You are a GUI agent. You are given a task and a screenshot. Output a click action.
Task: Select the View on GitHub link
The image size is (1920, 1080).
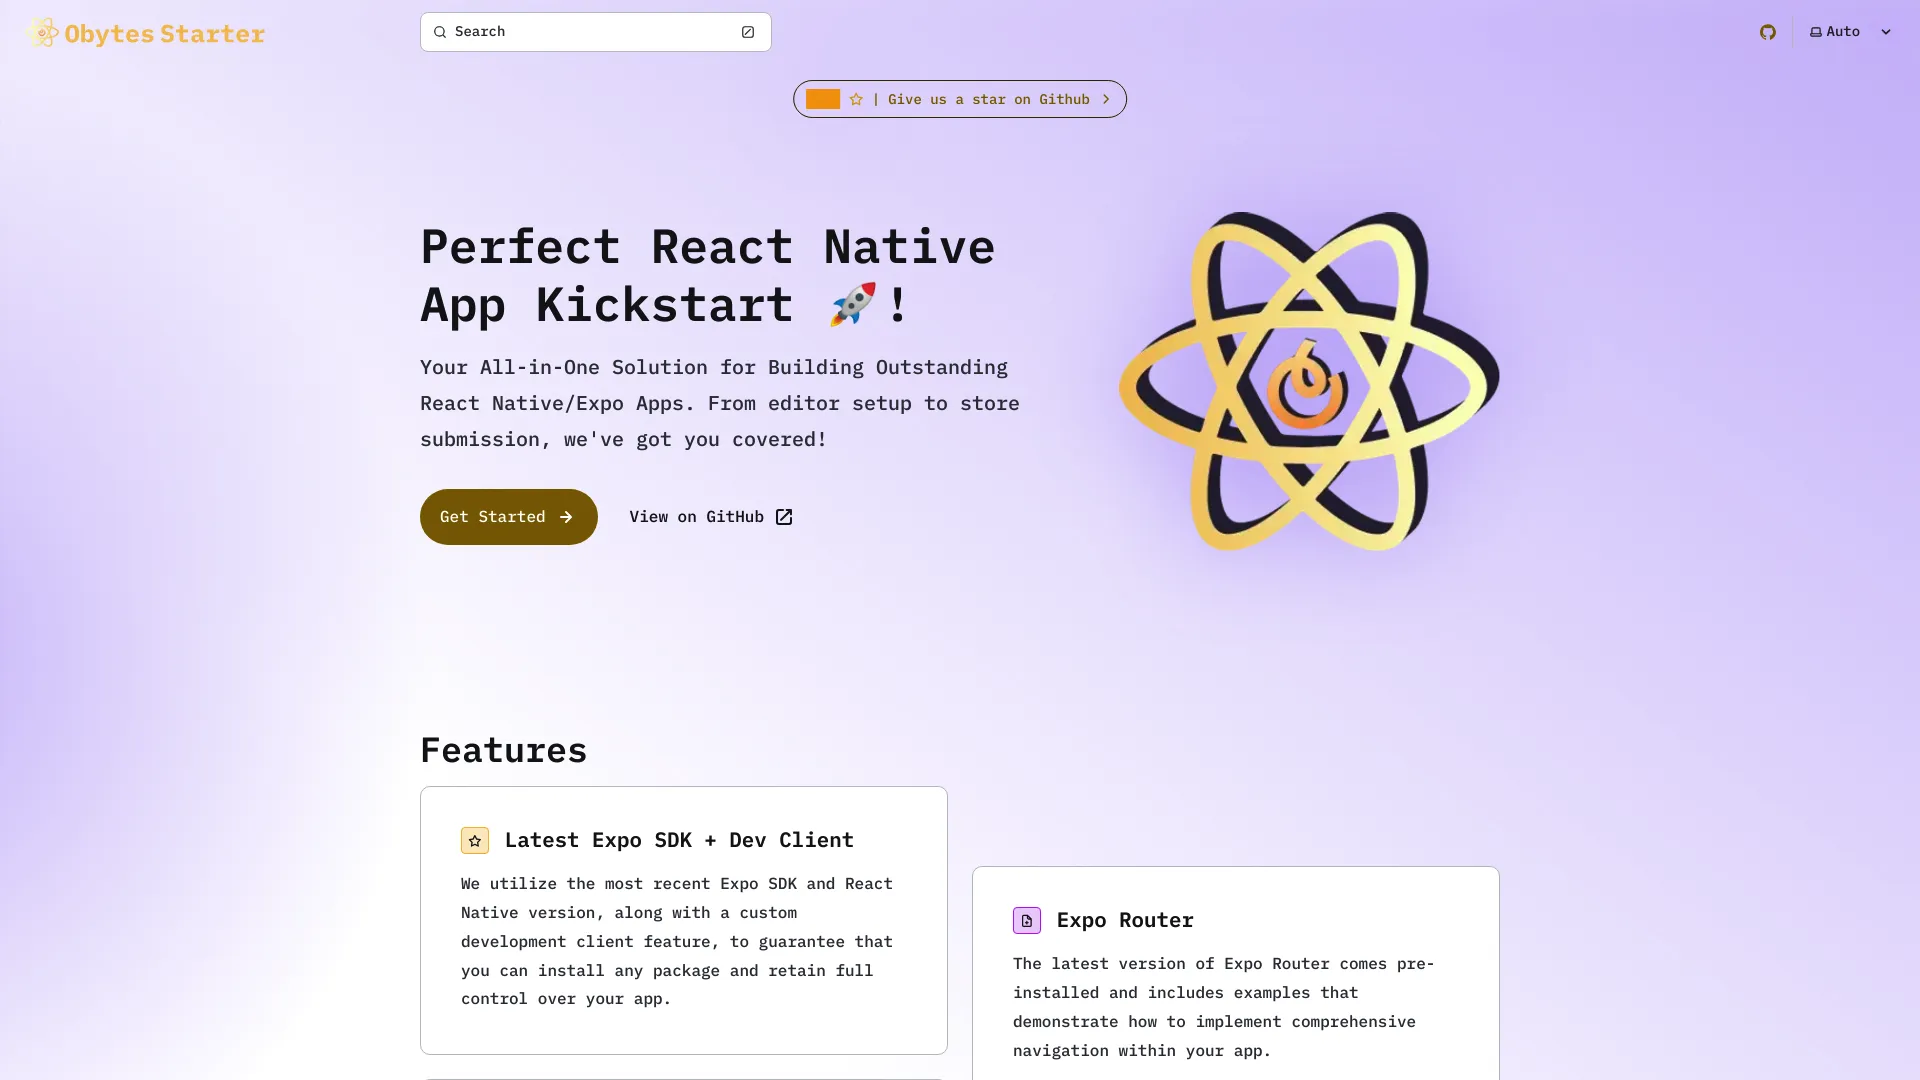pyautogui.click(x=709, y=516)
